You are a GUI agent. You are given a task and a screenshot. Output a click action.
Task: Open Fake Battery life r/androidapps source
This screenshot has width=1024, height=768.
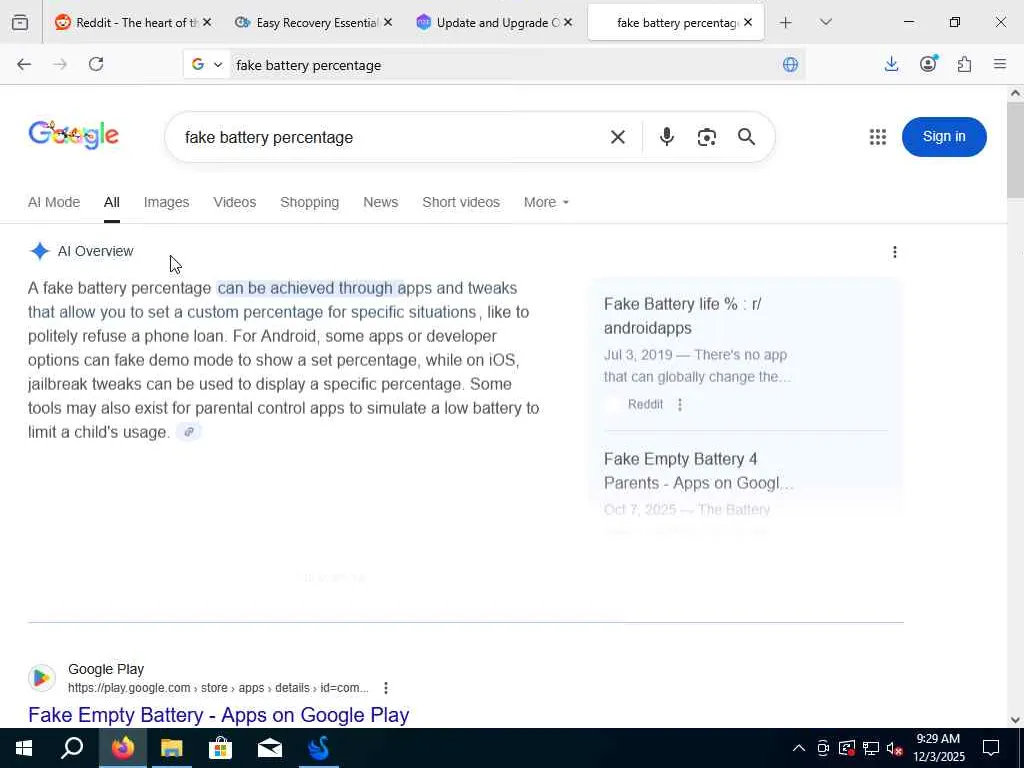tap(682, 315)
